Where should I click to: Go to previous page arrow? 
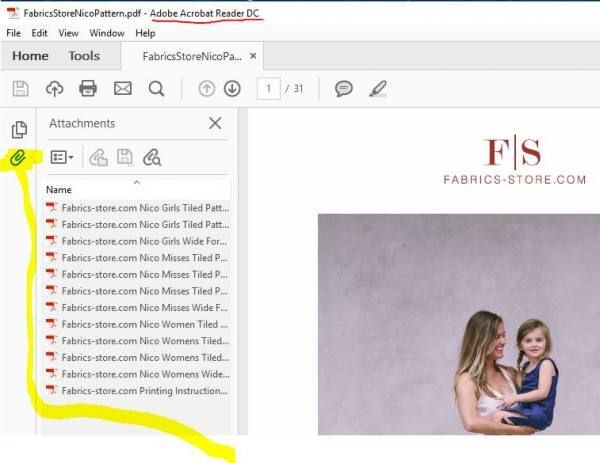(207, 88)
